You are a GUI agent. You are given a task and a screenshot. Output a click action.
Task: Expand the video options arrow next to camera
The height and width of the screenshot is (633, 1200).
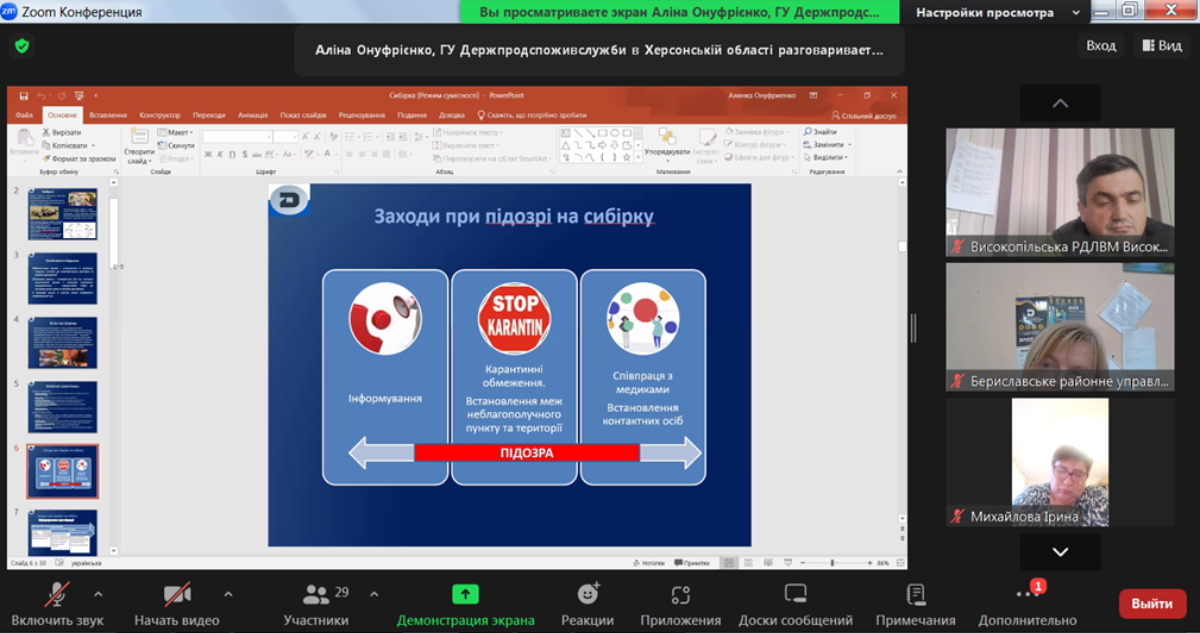pos(226,594)
